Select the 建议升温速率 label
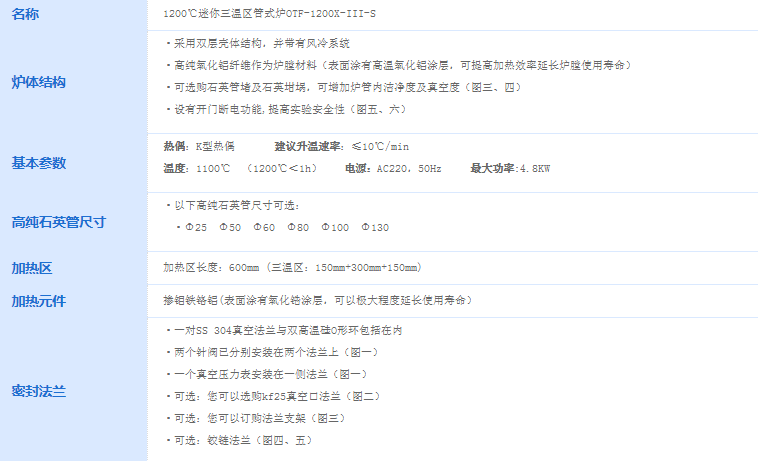 coord(308,146)
